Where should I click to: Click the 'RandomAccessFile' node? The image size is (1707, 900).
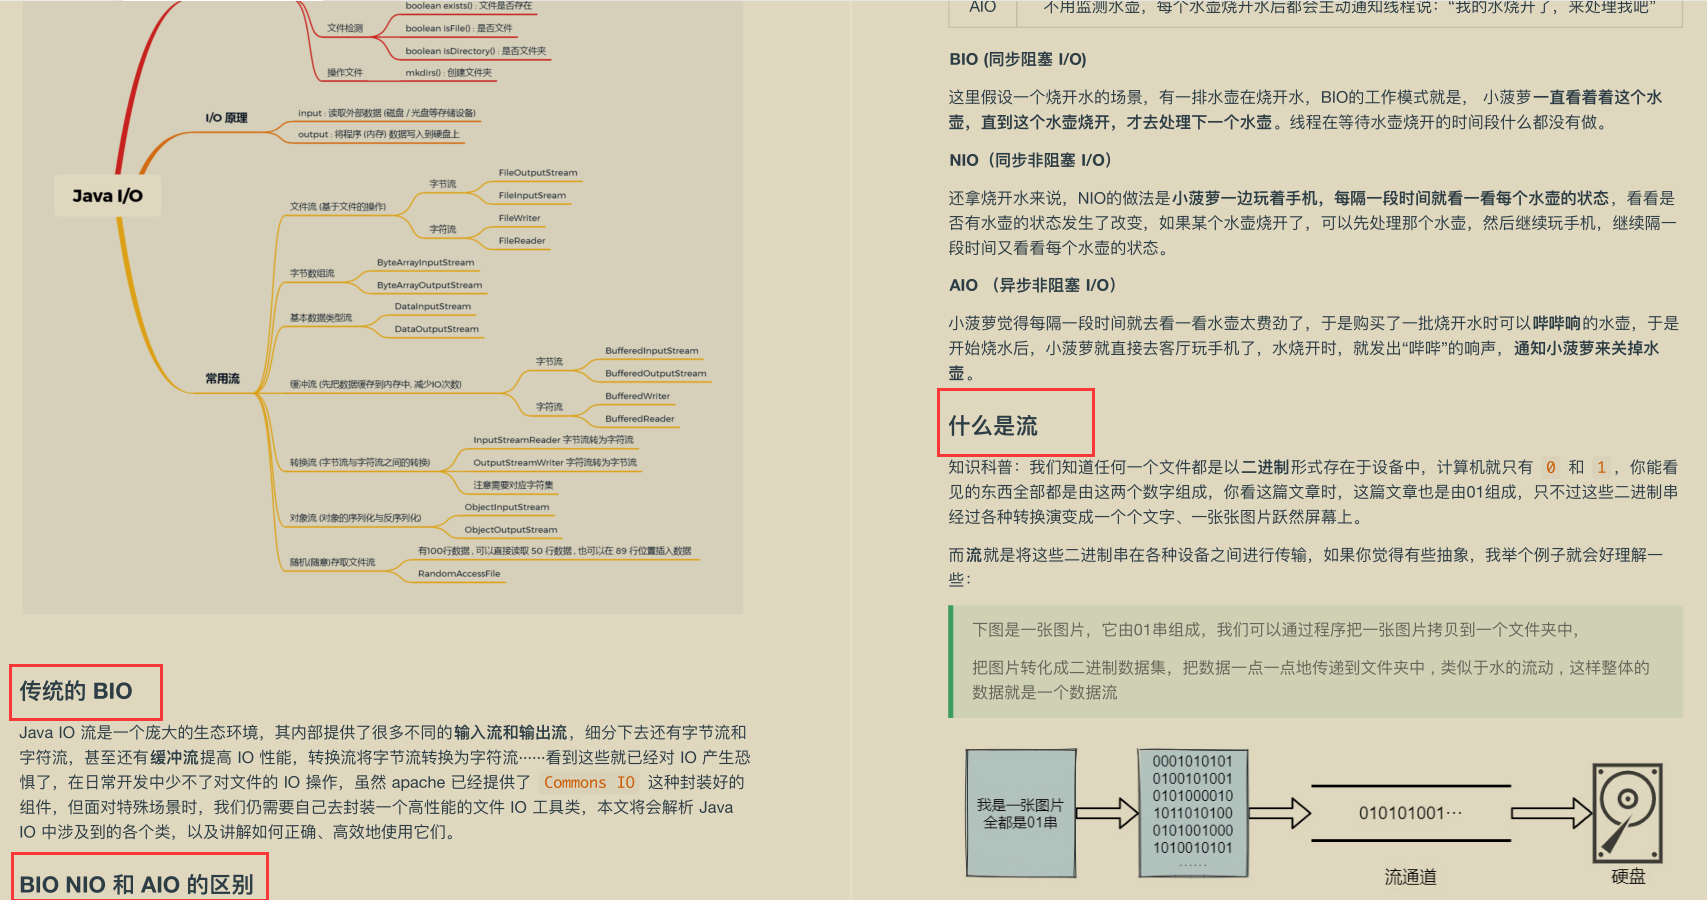459,574
